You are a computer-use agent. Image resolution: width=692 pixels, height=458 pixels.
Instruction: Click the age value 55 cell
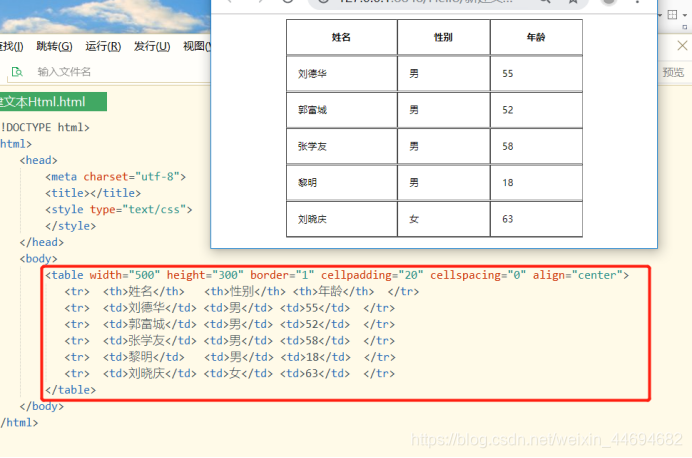(536, 74)
